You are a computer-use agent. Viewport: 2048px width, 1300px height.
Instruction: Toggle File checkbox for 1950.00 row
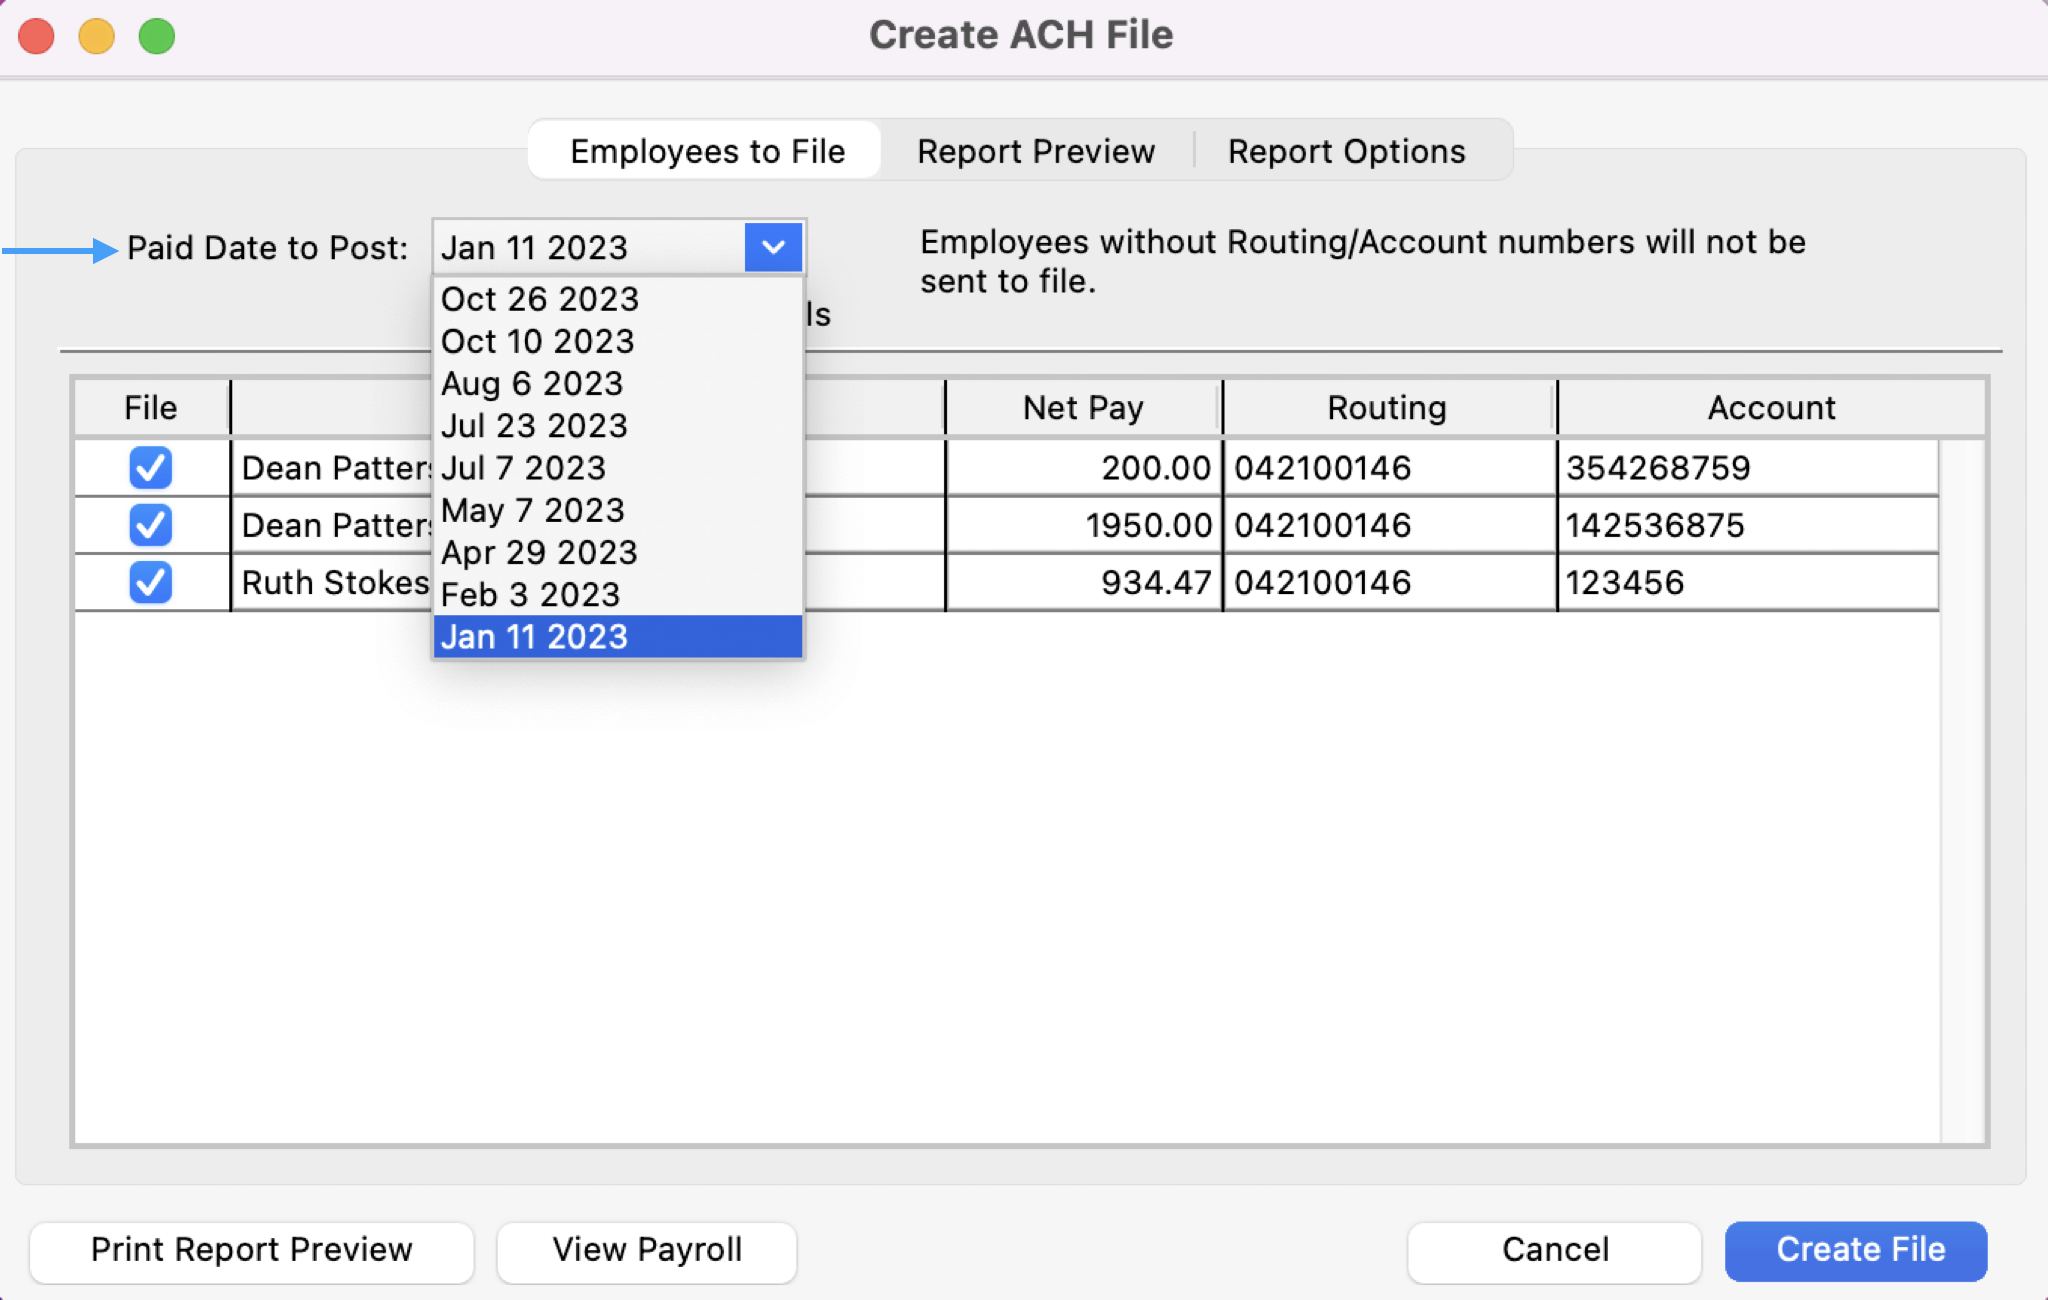pos(151,525)
